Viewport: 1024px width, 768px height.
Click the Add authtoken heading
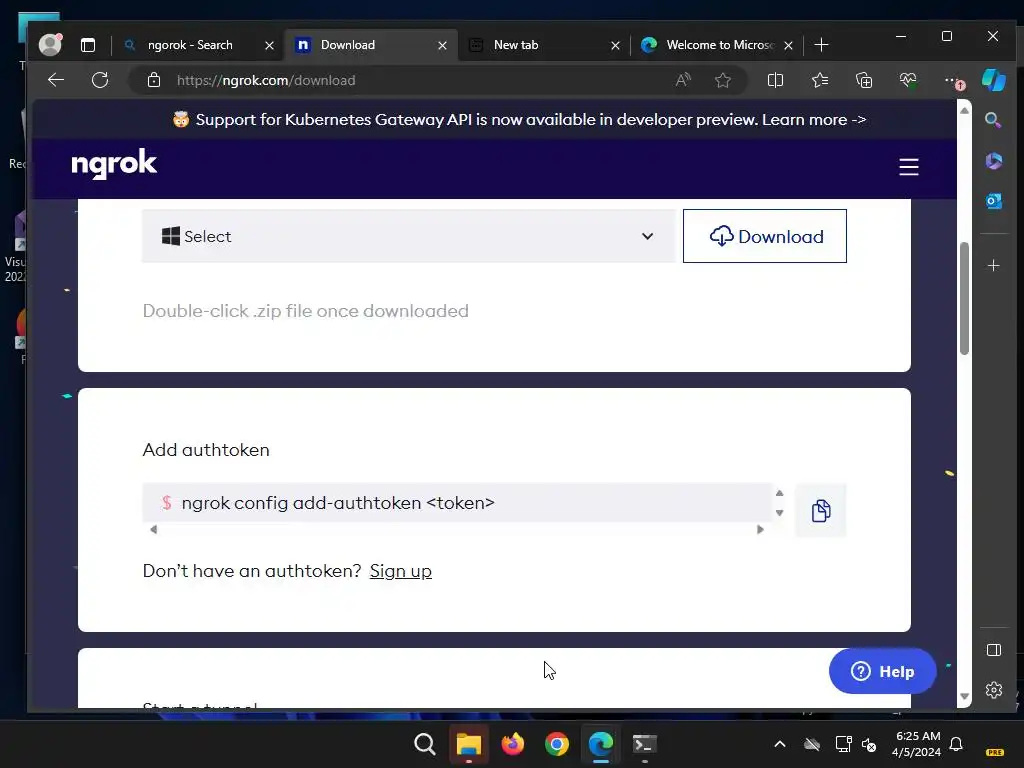tap(206, 450)
